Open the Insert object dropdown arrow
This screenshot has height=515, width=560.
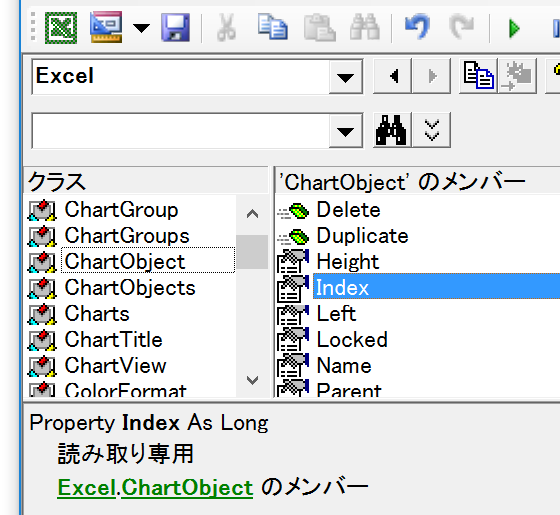tap(141, 28)
